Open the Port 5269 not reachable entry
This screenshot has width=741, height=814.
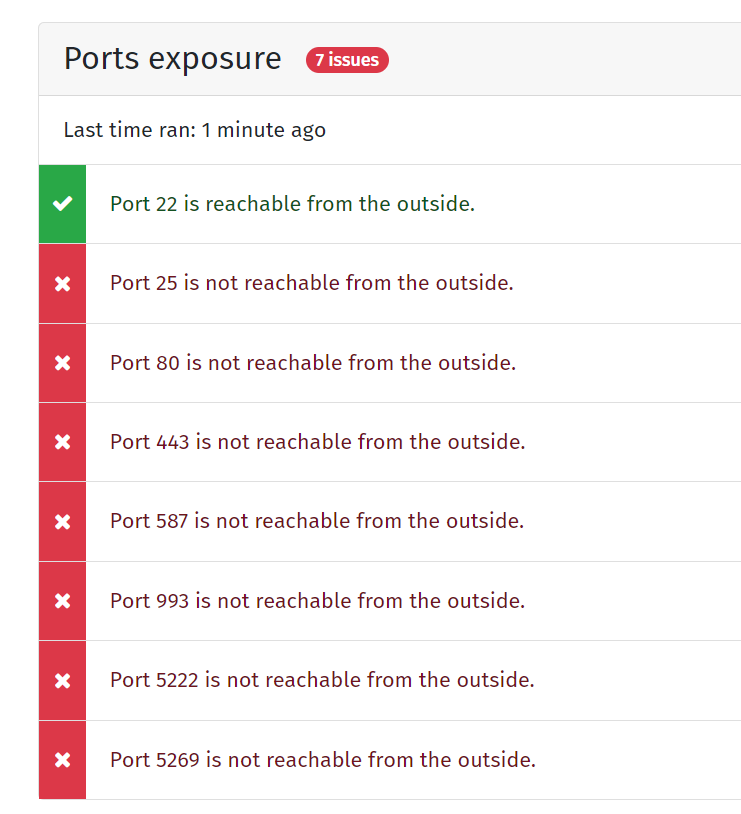(x=390, y=760)
